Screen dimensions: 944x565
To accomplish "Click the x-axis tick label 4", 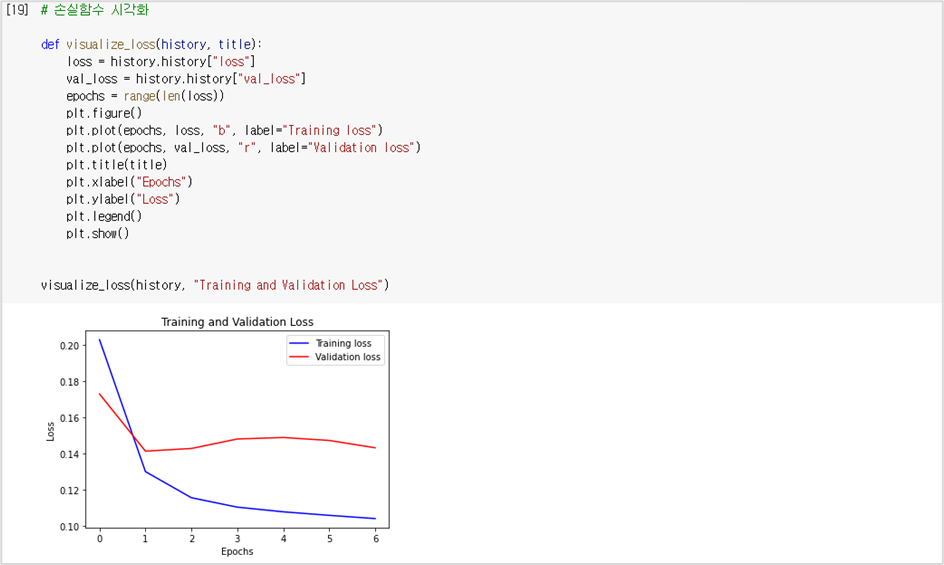I will point(284,539).
